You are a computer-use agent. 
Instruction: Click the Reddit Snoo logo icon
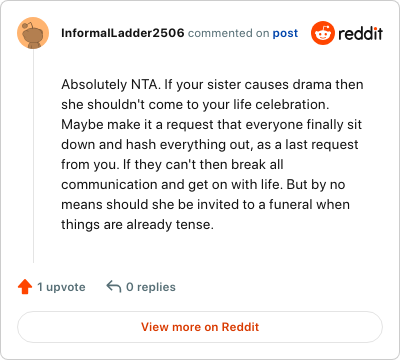click(323, 33)
